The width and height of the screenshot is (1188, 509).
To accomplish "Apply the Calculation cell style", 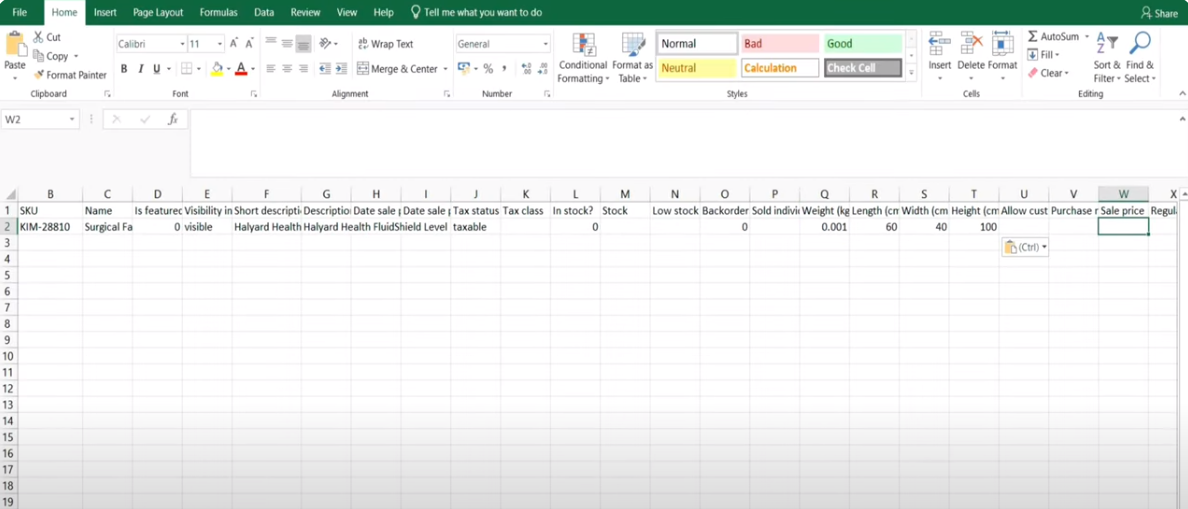I will (780, 68).
